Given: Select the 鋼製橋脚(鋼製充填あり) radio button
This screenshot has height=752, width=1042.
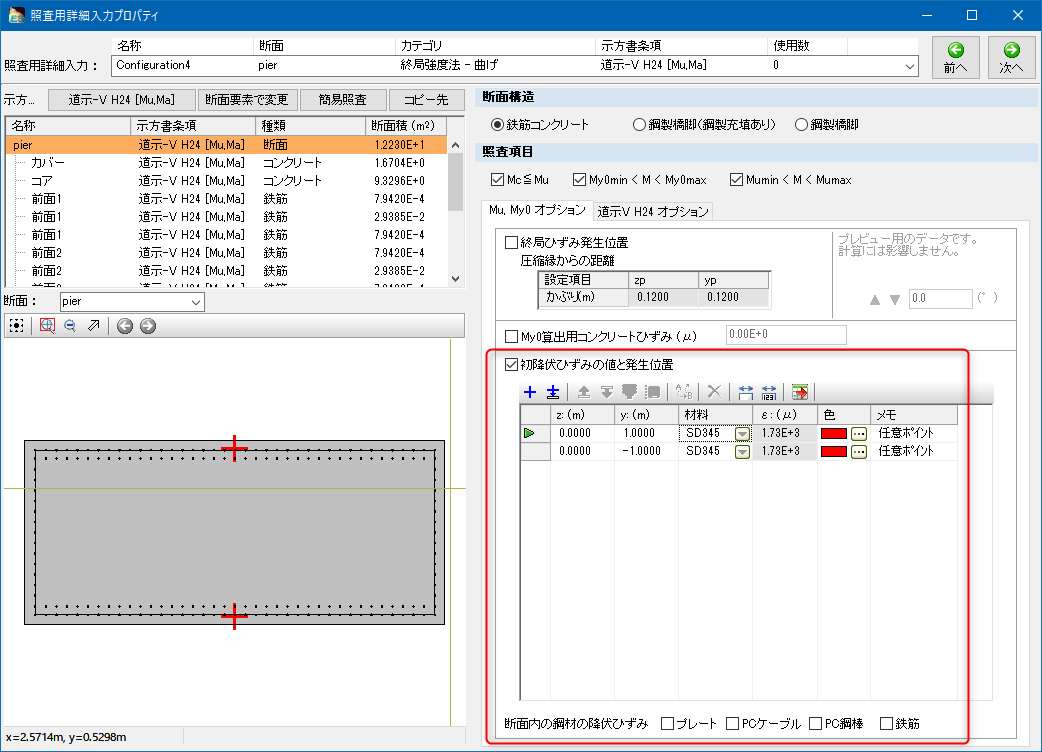Looking at the screenshot, I should coord(640,125).
